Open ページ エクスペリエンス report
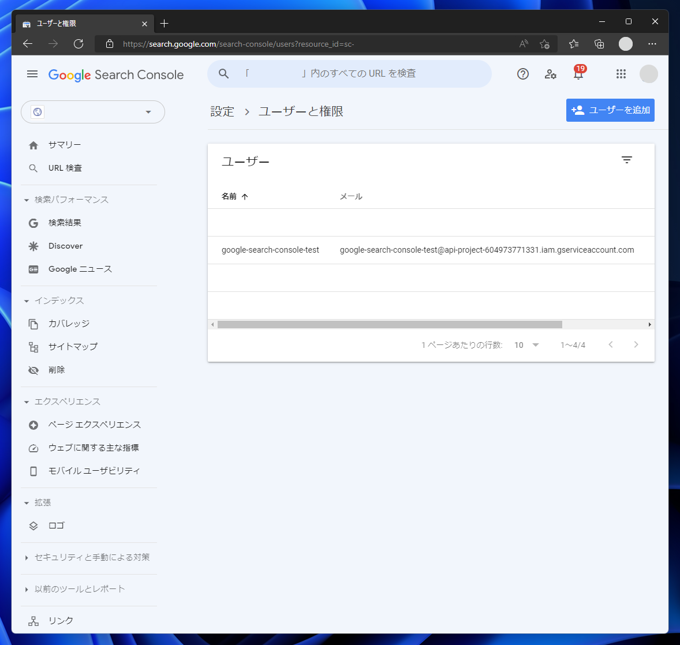The width and height of the screenshot is (680, 645). [x=95, y=425]
